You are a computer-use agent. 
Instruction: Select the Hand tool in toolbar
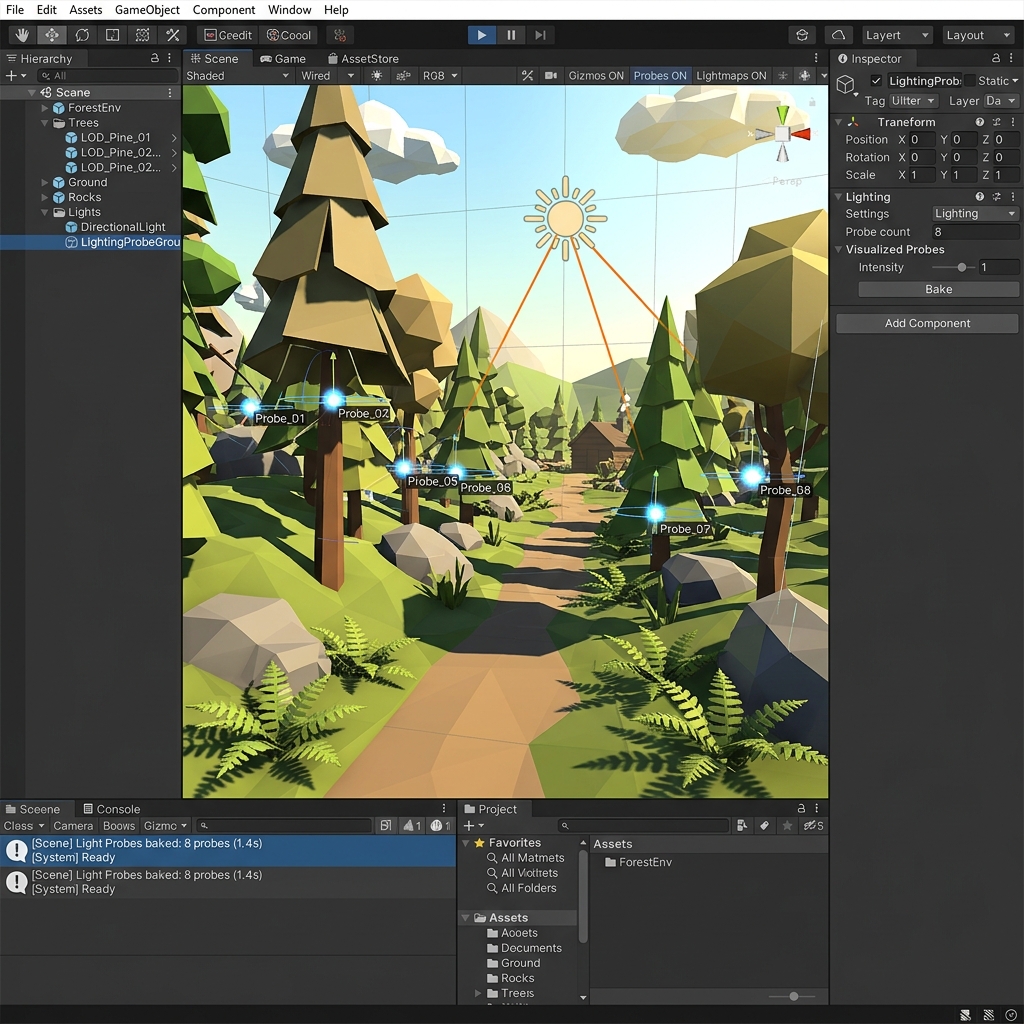[22, 35]
